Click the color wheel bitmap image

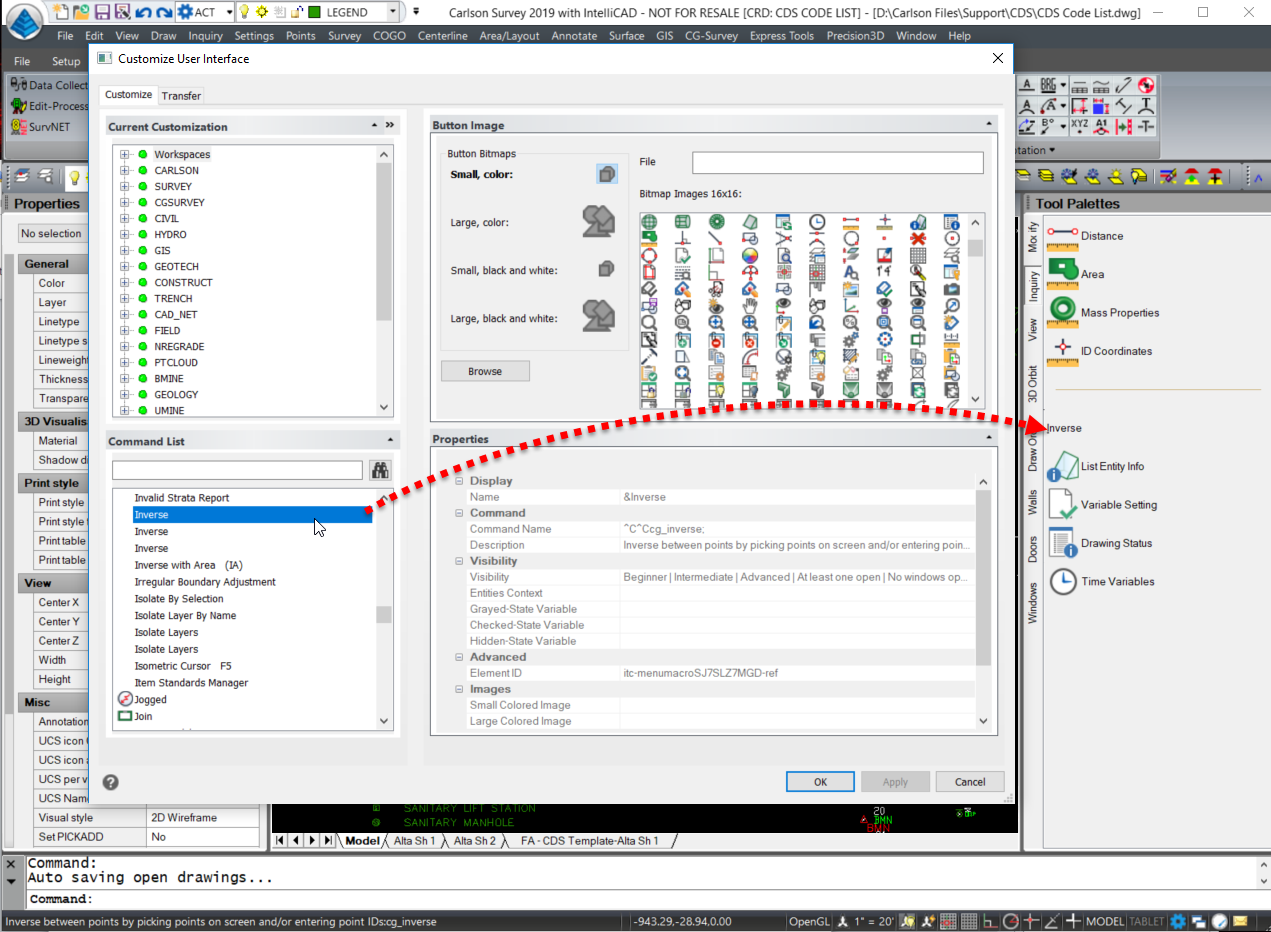(749, 255)
